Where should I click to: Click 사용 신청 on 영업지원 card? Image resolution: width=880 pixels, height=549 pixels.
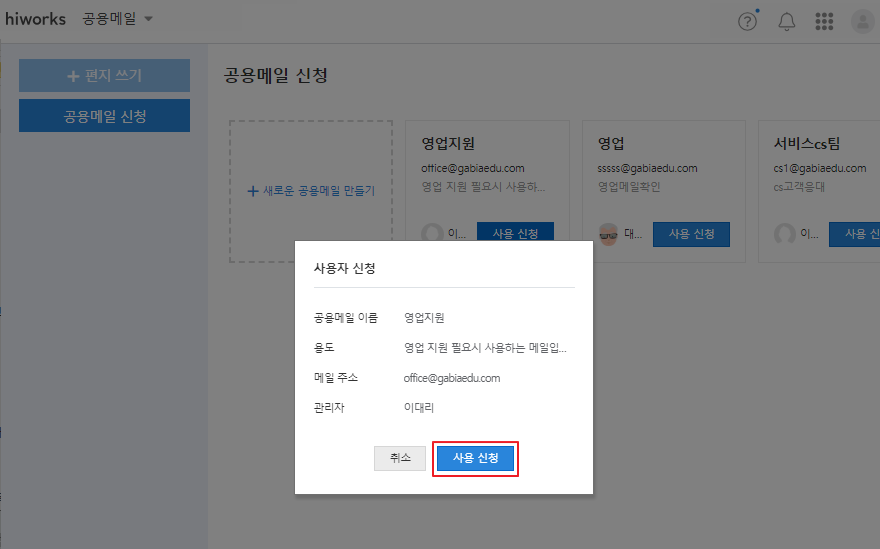pos(515,231)
